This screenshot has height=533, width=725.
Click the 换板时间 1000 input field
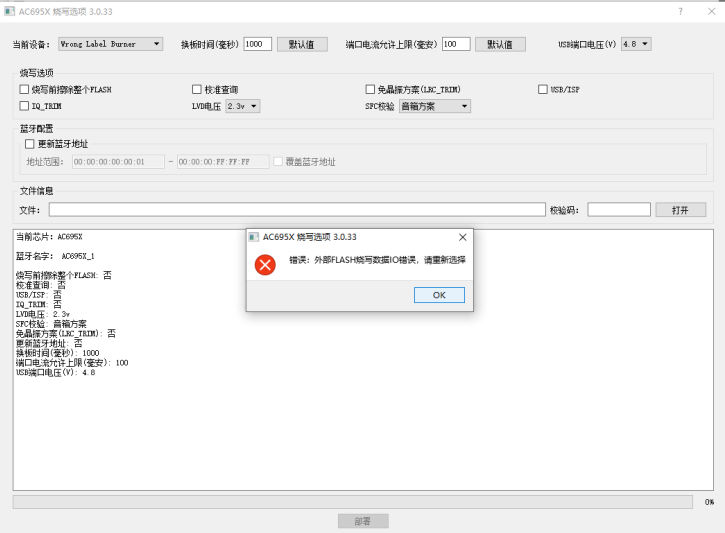click(x=257, y=44)
